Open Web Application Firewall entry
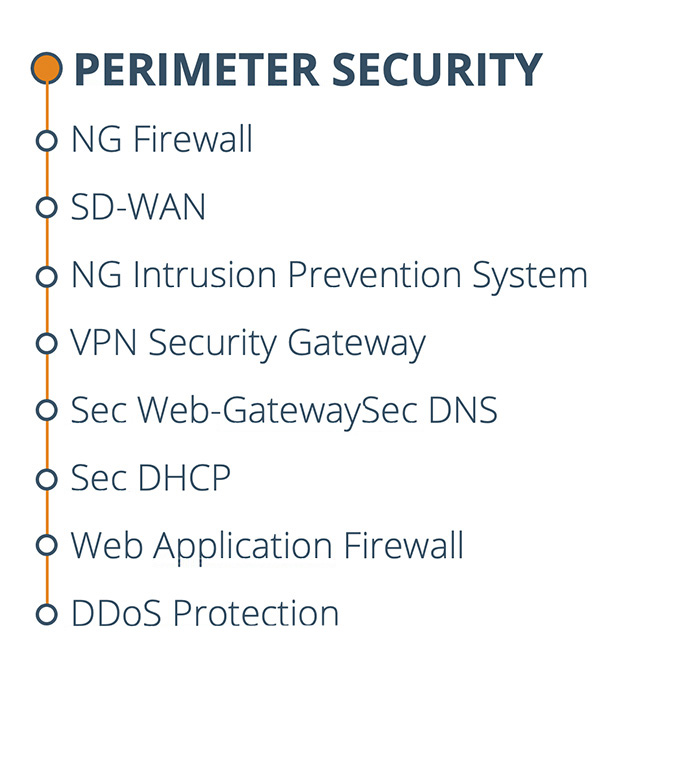This screenshot has width=700, height=778. pyautogui.click(x=267, y=546)
